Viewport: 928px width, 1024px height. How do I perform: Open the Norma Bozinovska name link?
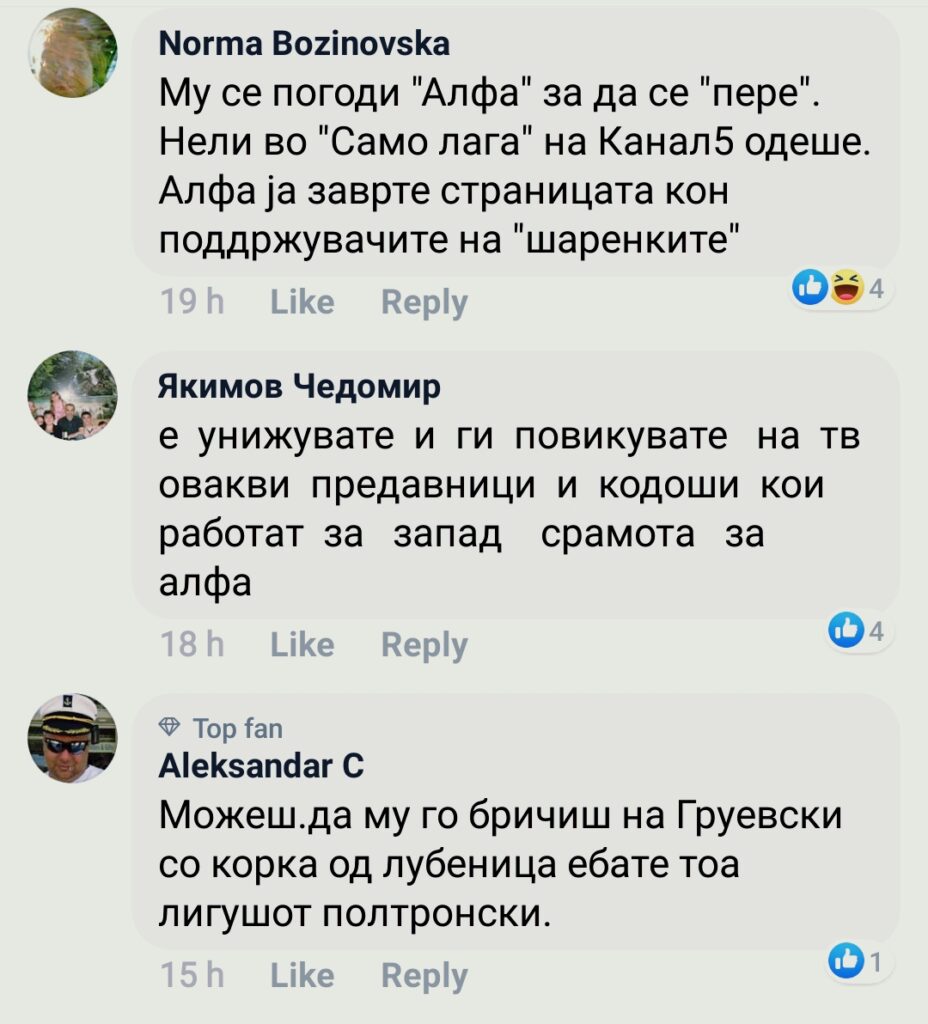pos(304,44)
